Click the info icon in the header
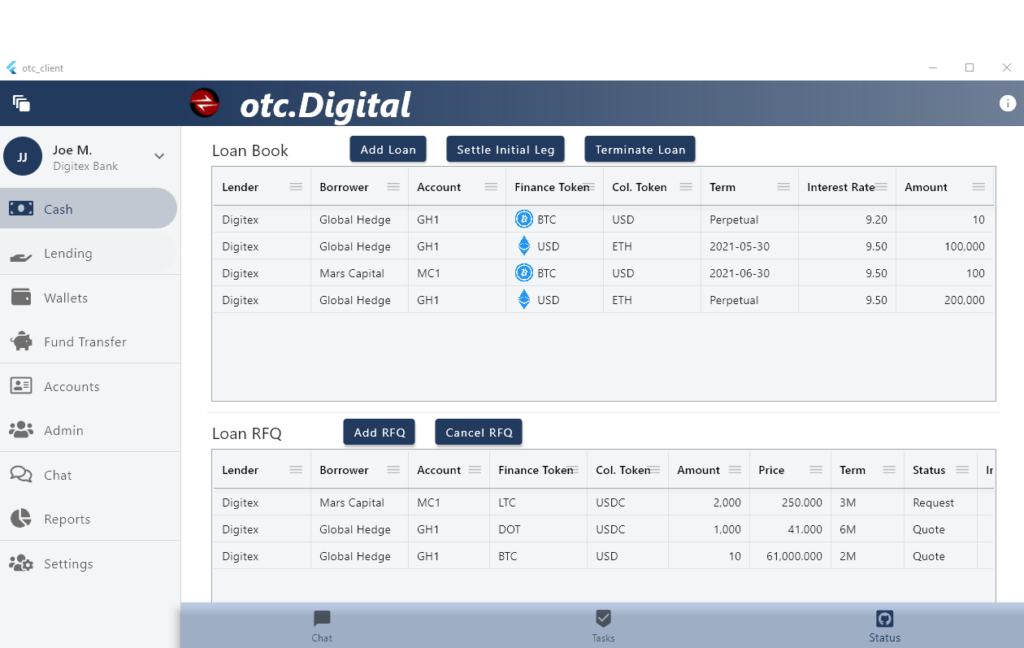This screenshot has width=1024, height=648. [x=1008, y=103]
